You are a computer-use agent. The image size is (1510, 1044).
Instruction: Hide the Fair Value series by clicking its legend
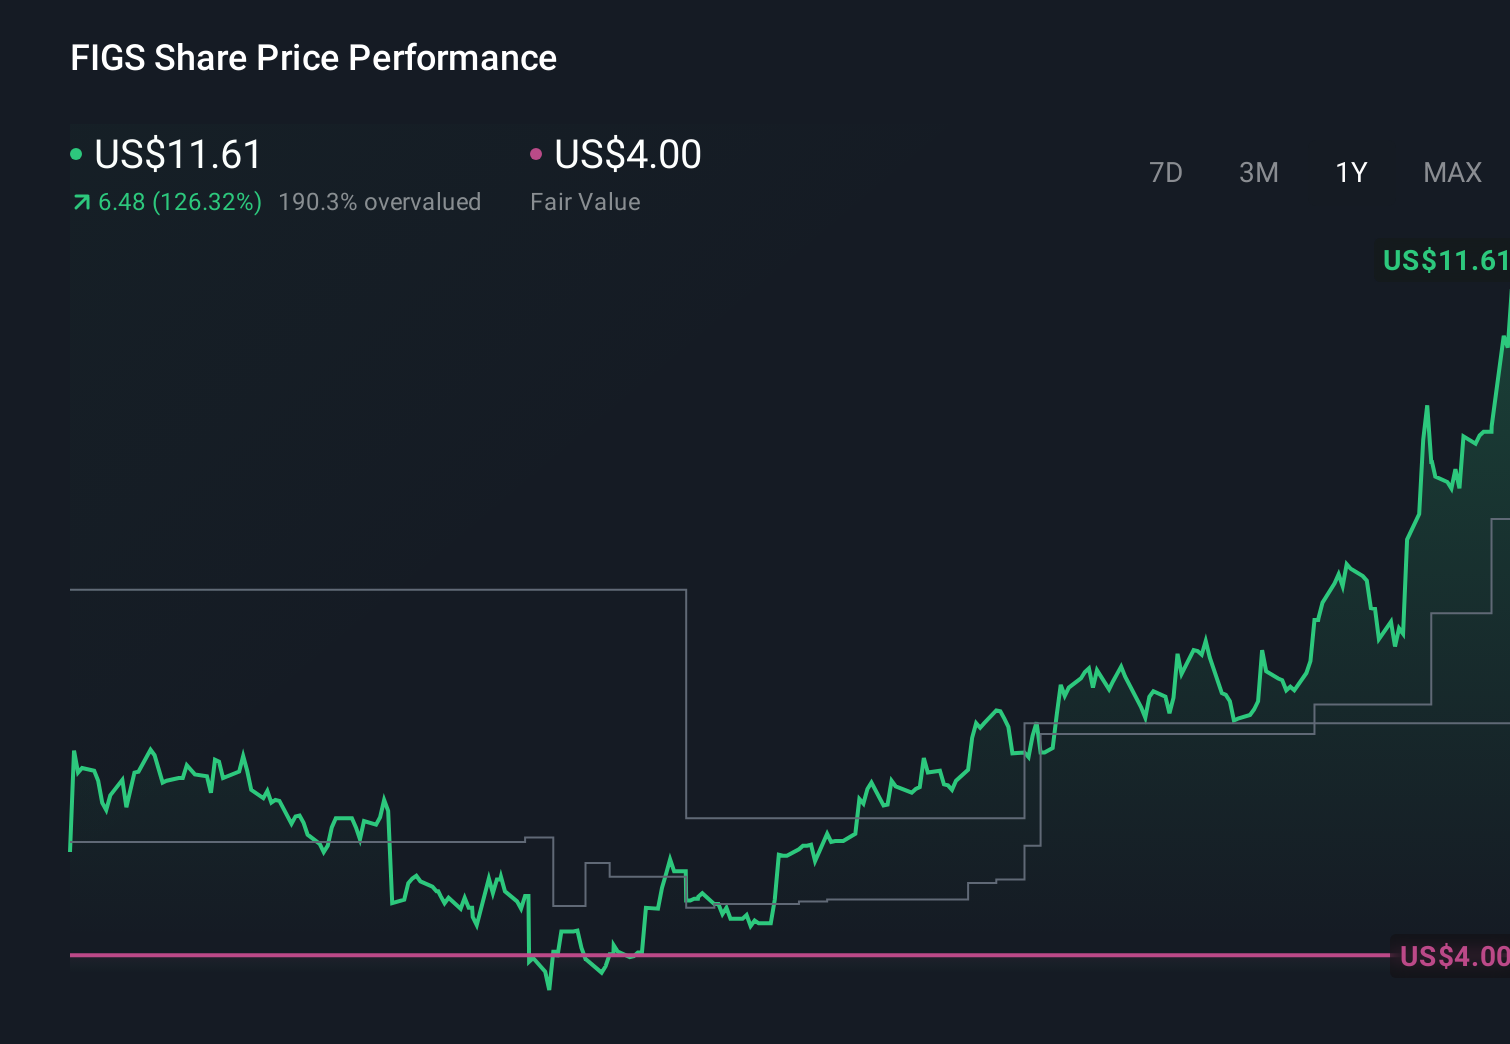coord(585,201)
